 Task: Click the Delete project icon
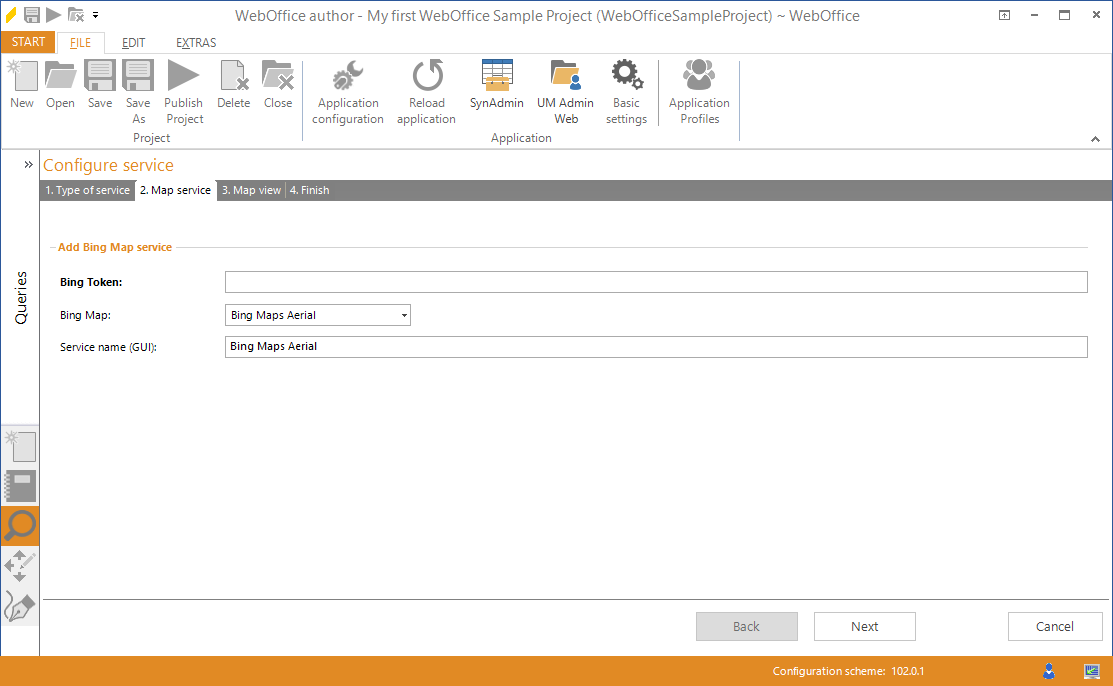(x=233, y=80)
